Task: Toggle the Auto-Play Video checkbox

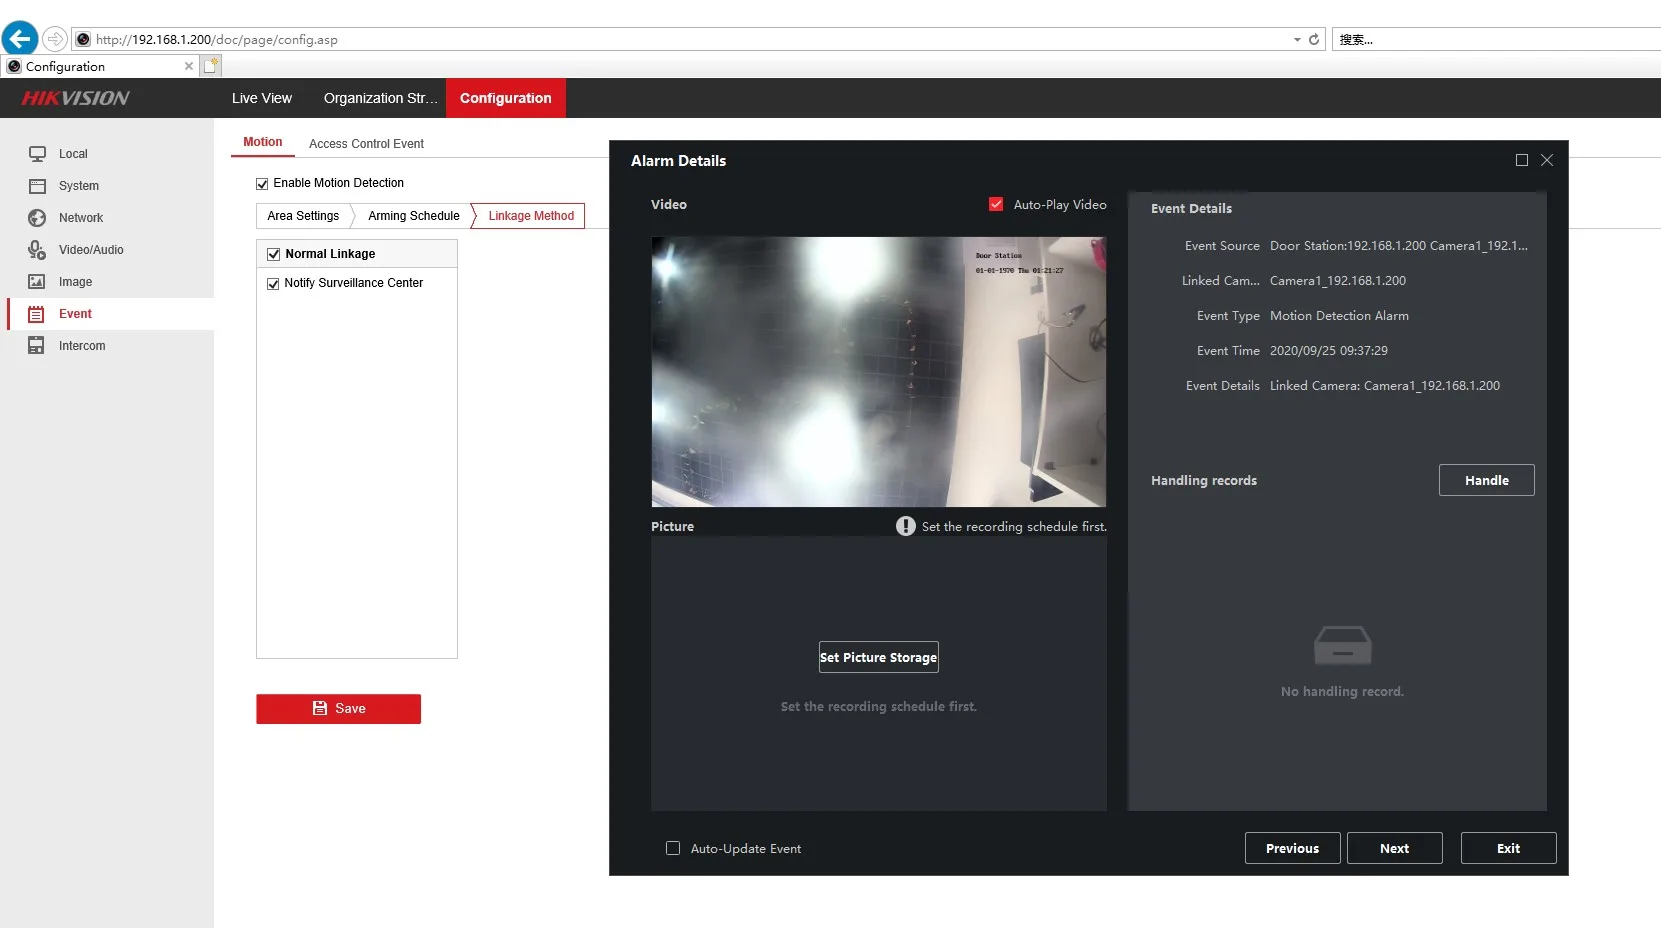Action: click(x=996, y=204)
